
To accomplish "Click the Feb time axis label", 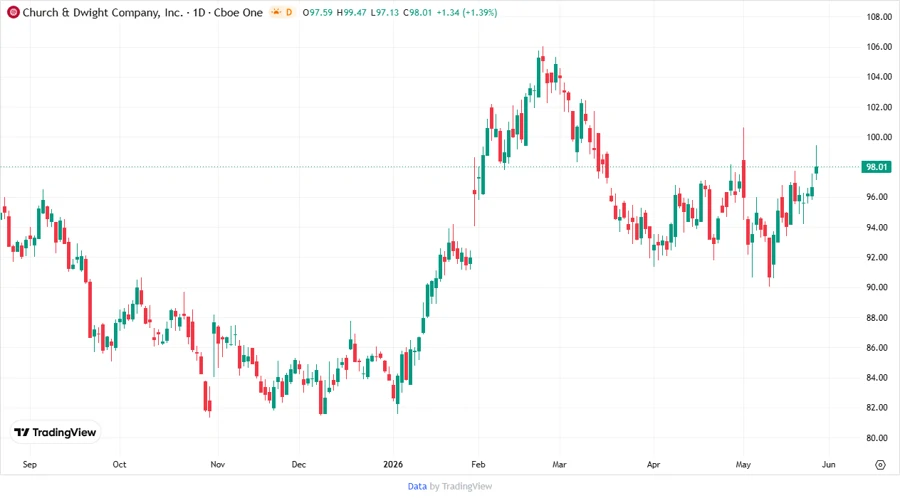I will tap(478, 464).
